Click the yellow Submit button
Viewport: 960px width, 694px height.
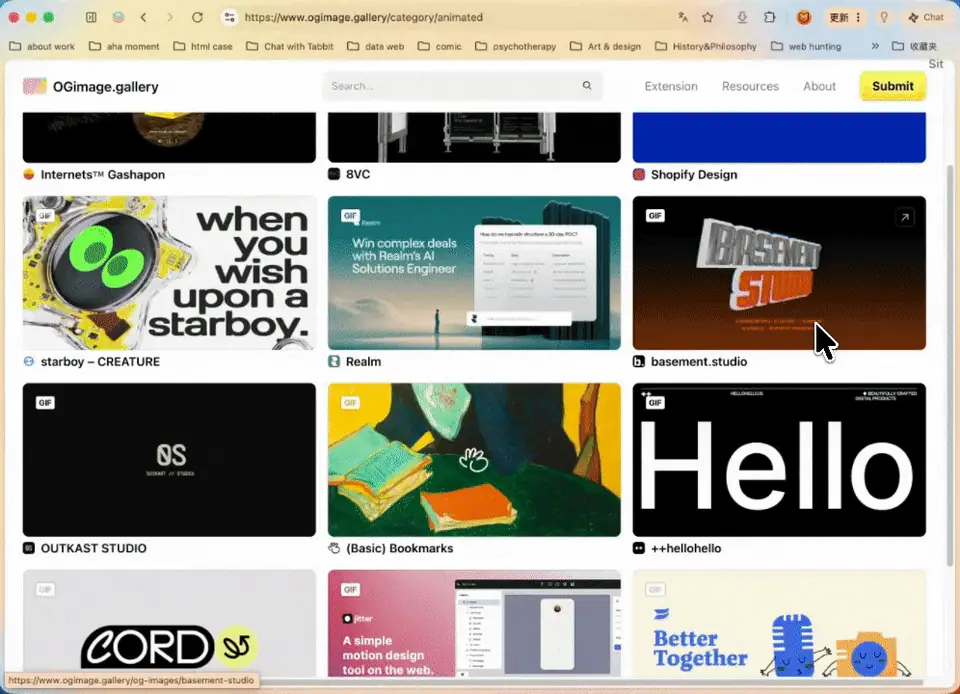(893, 86)
